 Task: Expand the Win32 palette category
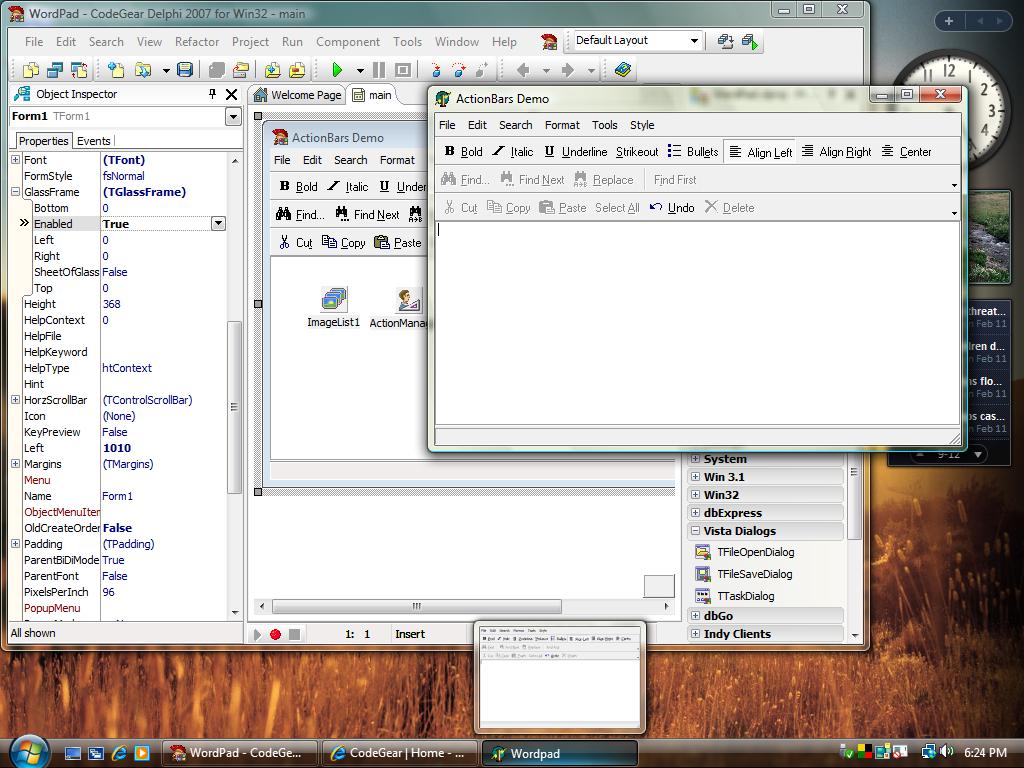pyautogui.click(x=696, y=494)
